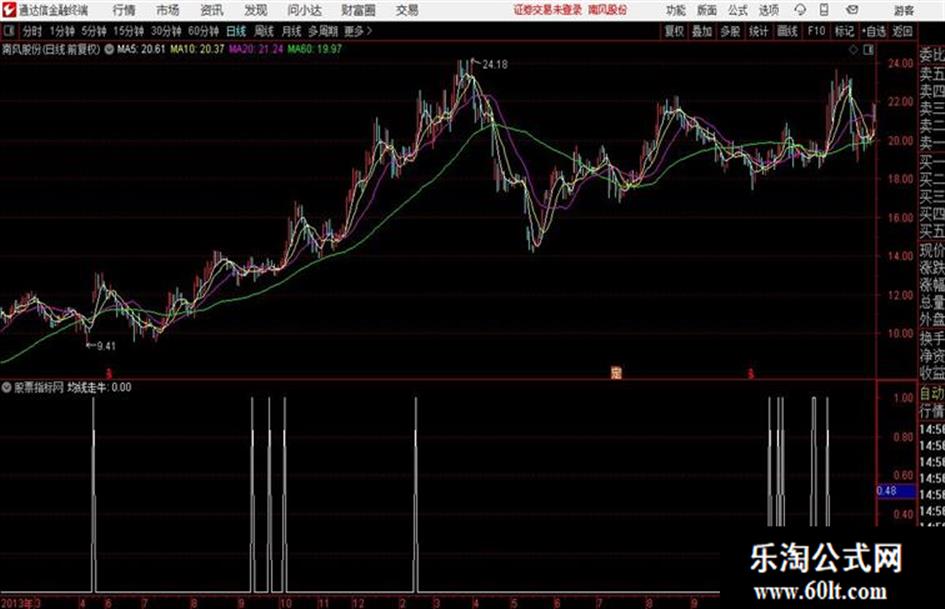Open the 问小达 menu
The height and width of the screenshot is (609, 945).
pyautogui.click(x=304, y=10)
